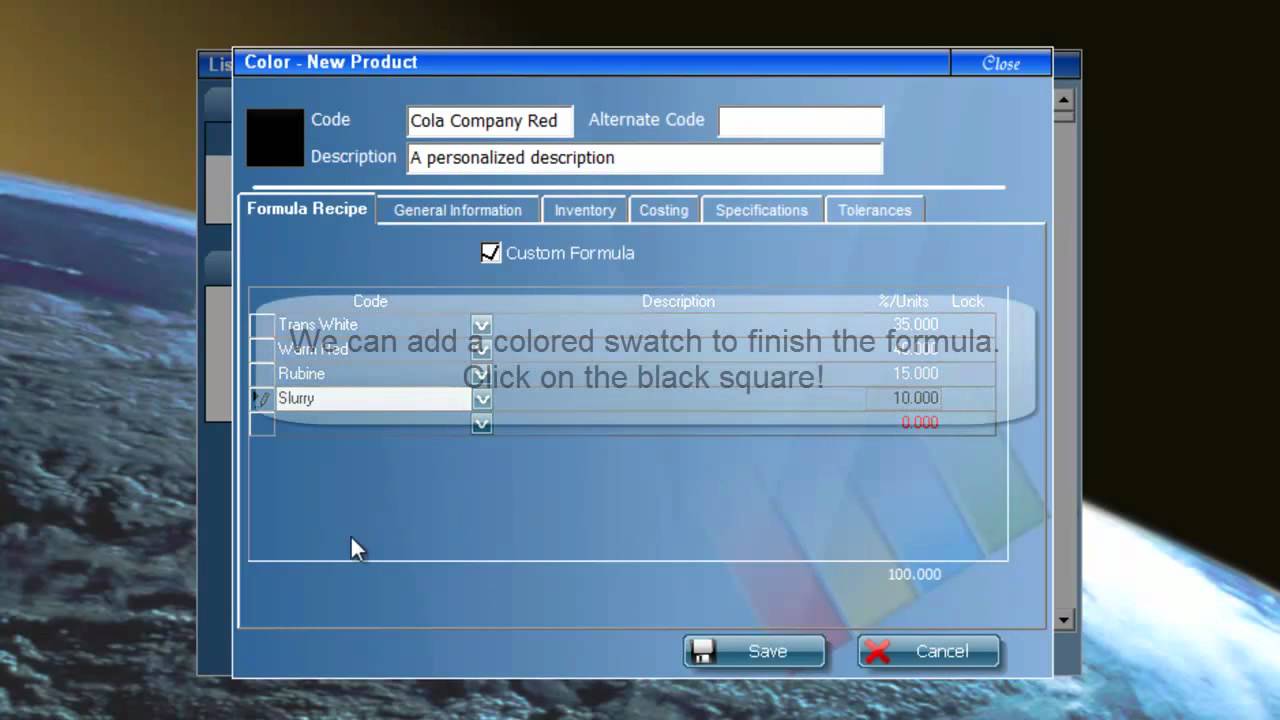Click the Lock column header
The width and height of the screenshot is (1280, 720).
[967, 301]
